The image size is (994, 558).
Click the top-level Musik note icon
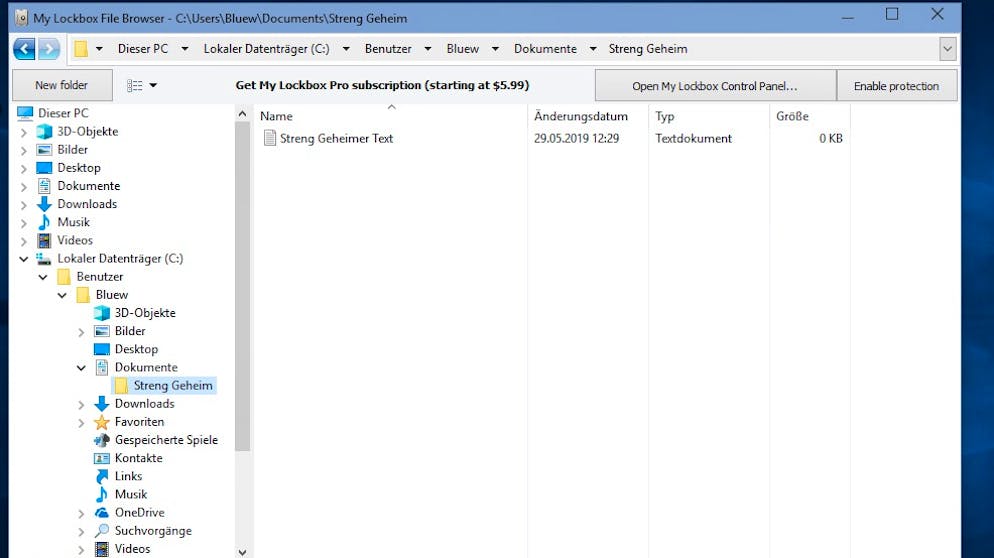(x=44, y=222)
